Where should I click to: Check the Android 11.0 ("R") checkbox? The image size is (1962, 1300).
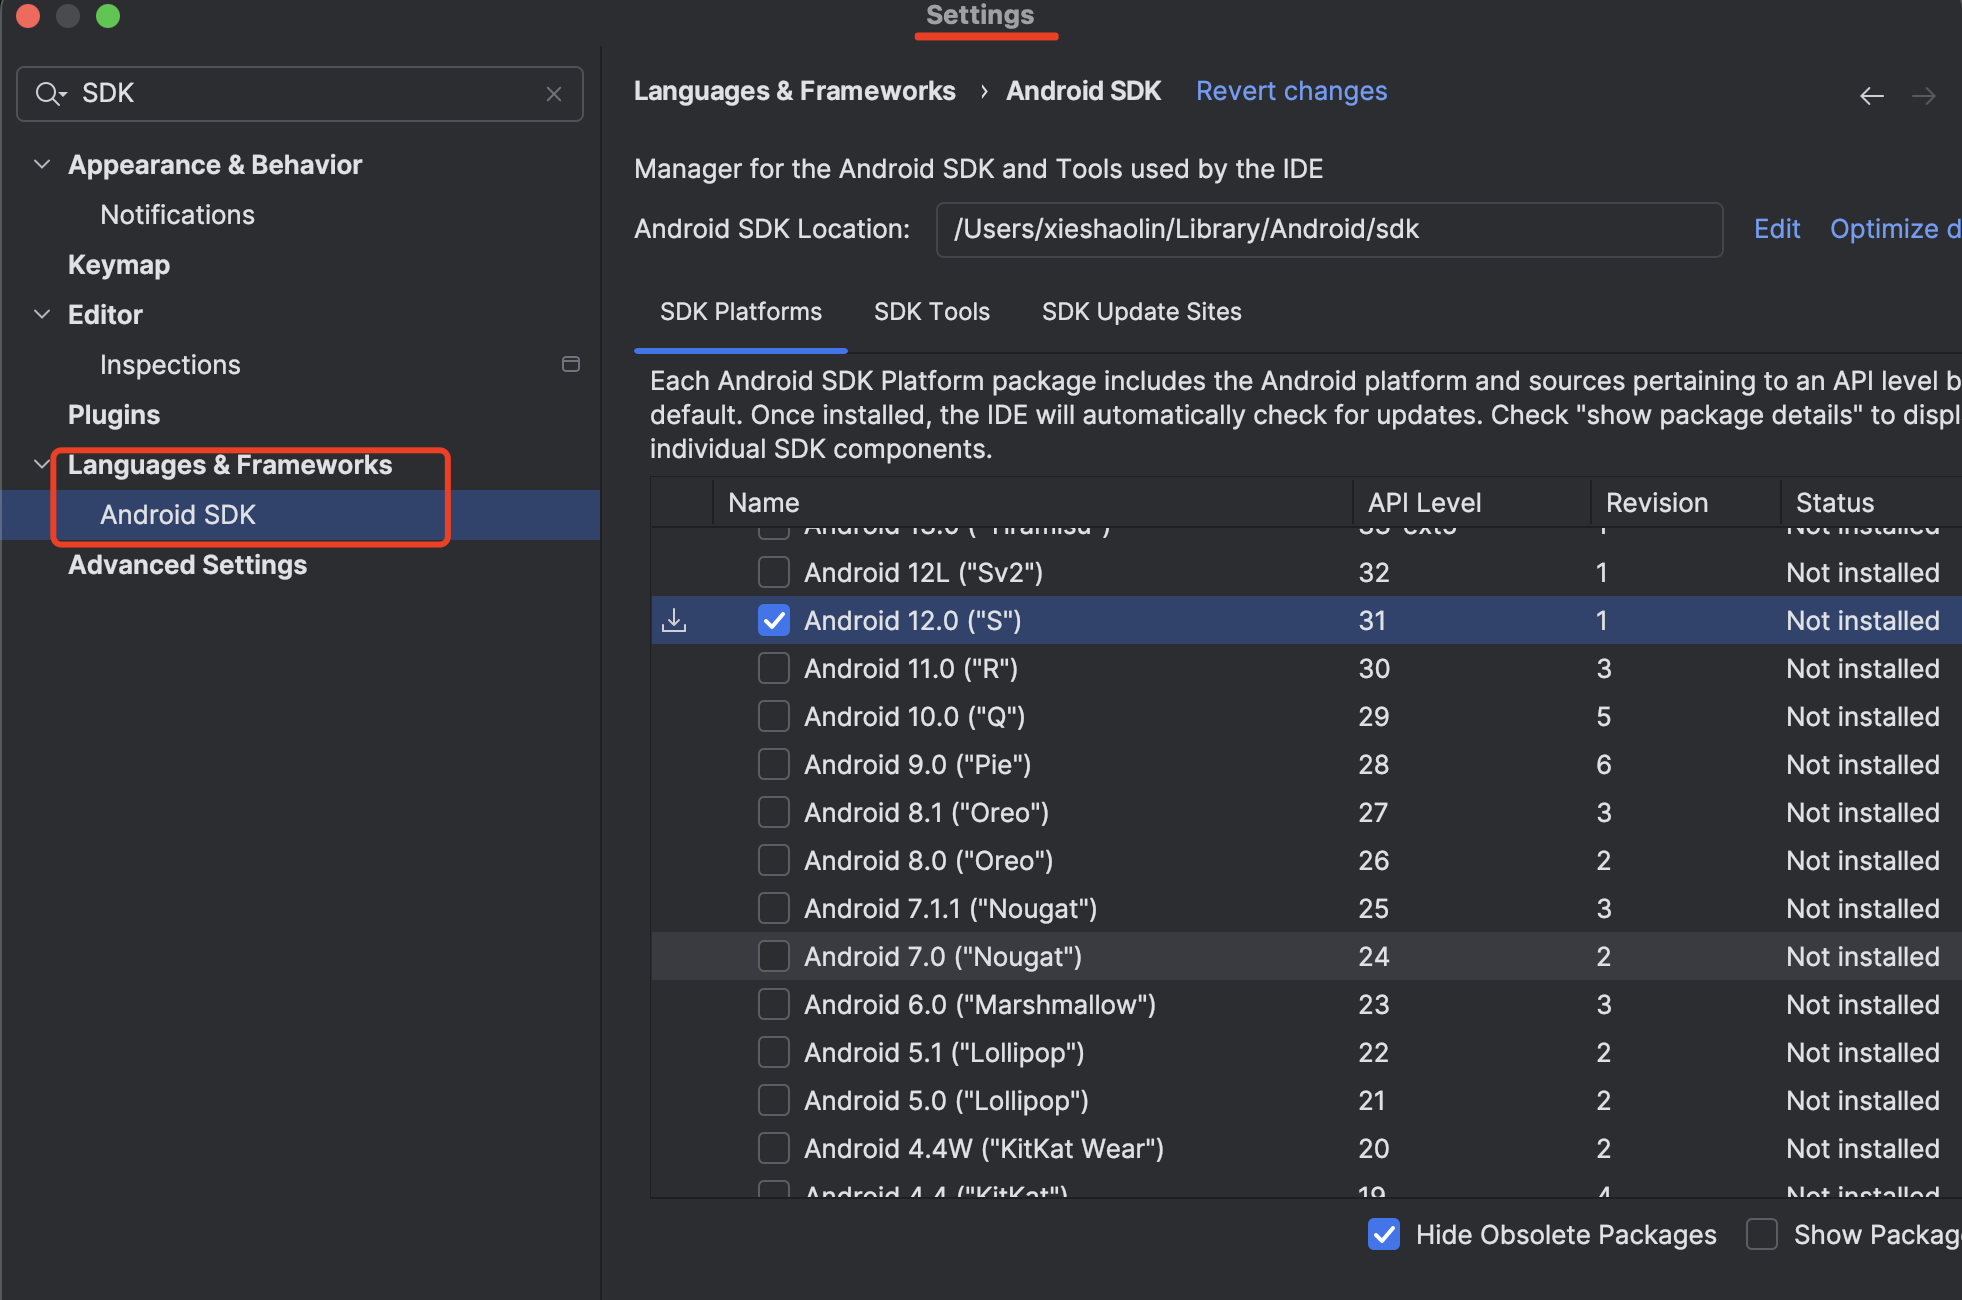tap(774, 668)
